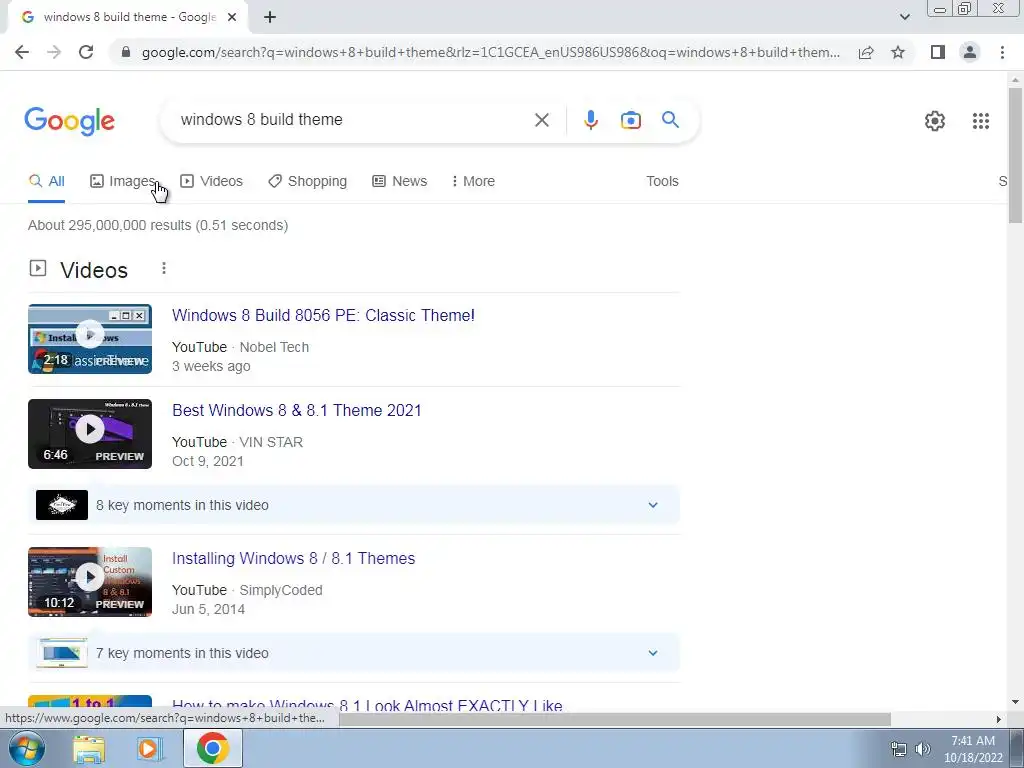Click 'Nobel Tech' channel name
This screenshot has width=1024, height=768.
point(274,347)
